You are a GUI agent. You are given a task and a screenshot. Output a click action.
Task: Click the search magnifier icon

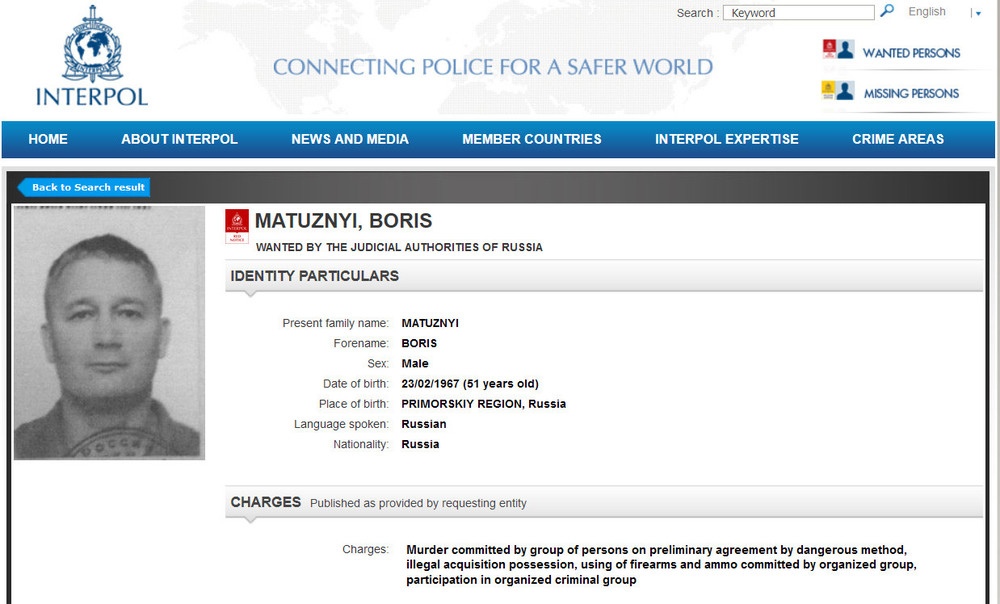[x=887, y=11]
